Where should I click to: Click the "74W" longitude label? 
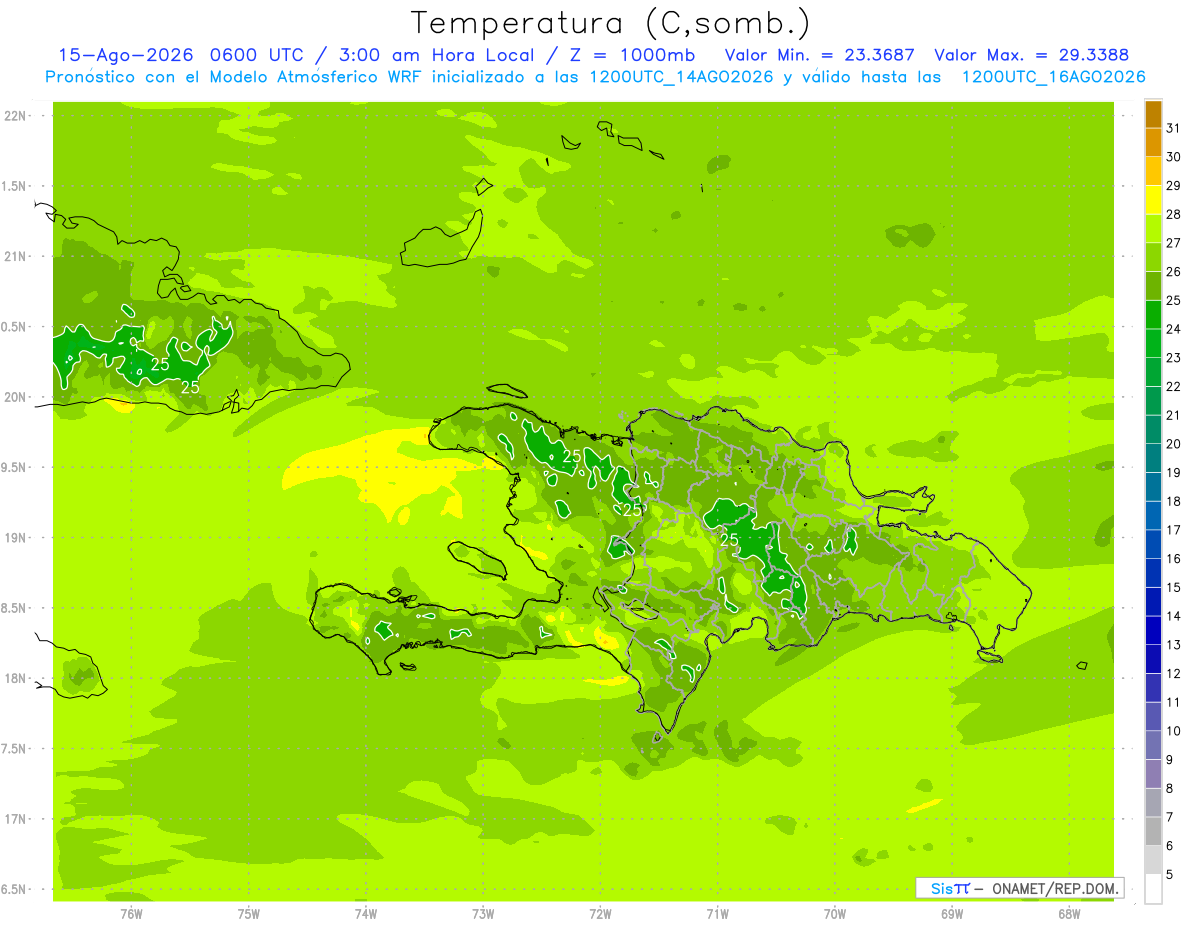365,914
